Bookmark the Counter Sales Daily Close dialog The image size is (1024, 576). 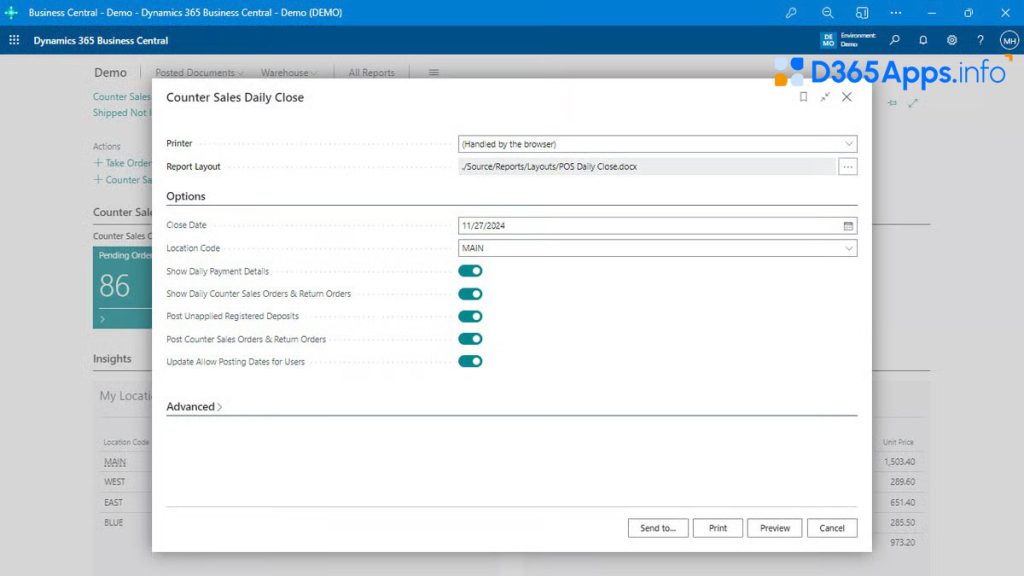(x=803, y=97)
